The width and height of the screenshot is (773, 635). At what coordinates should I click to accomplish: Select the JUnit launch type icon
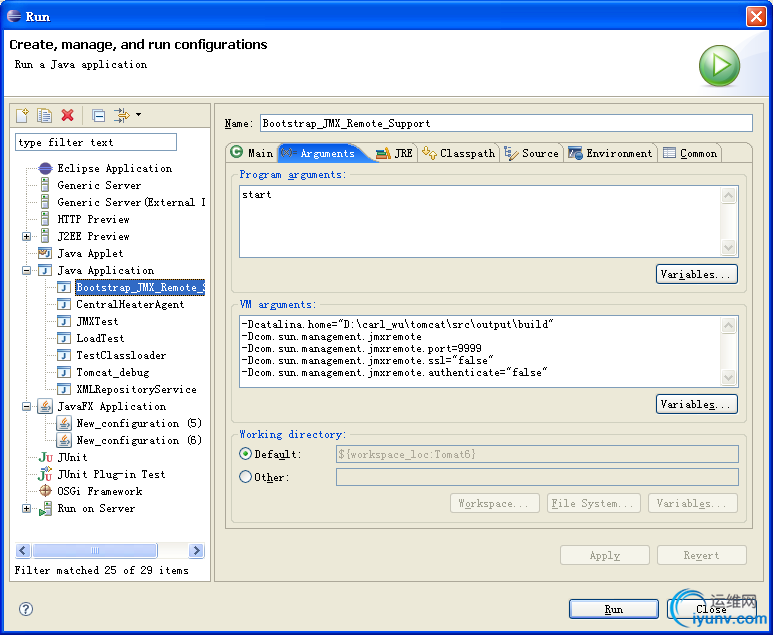pos(45,458)
